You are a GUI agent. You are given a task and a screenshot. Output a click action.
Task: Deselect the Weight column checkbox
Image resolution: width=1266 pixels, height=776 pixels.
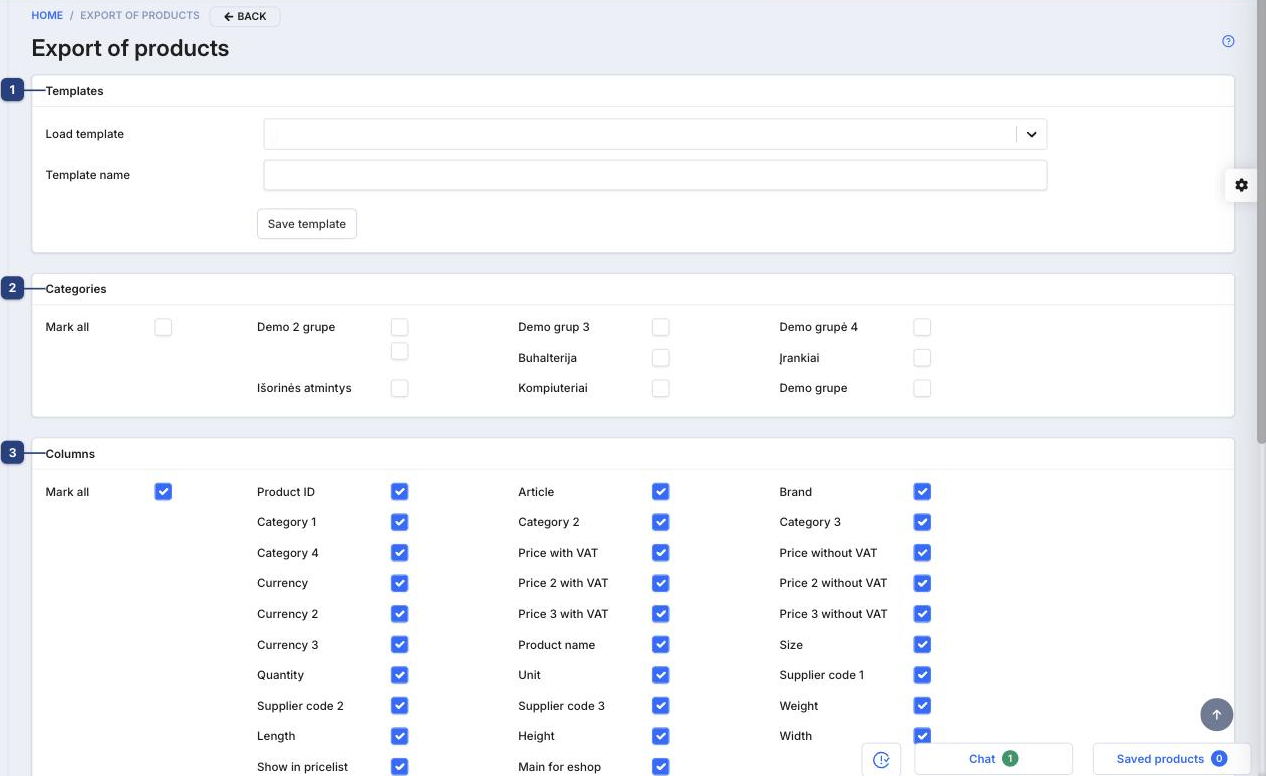click(x=922, y=706)
